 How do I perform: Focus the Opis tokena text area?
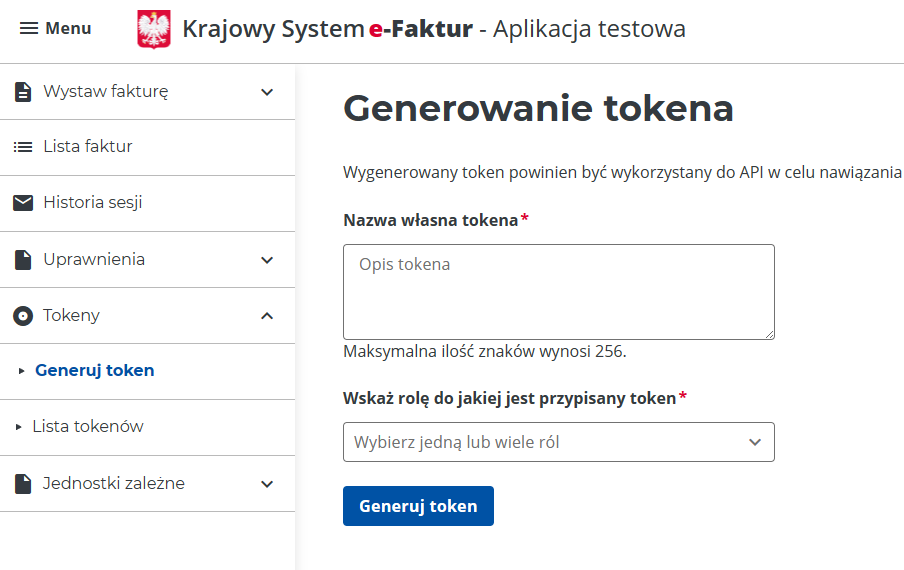(558, 291)
